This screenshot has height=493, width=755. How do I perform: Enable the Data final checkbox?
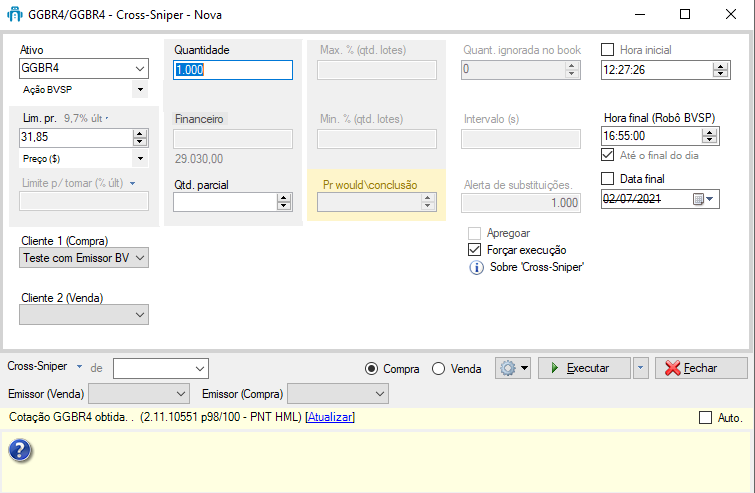pyautogui.click(x=608, y=178)
